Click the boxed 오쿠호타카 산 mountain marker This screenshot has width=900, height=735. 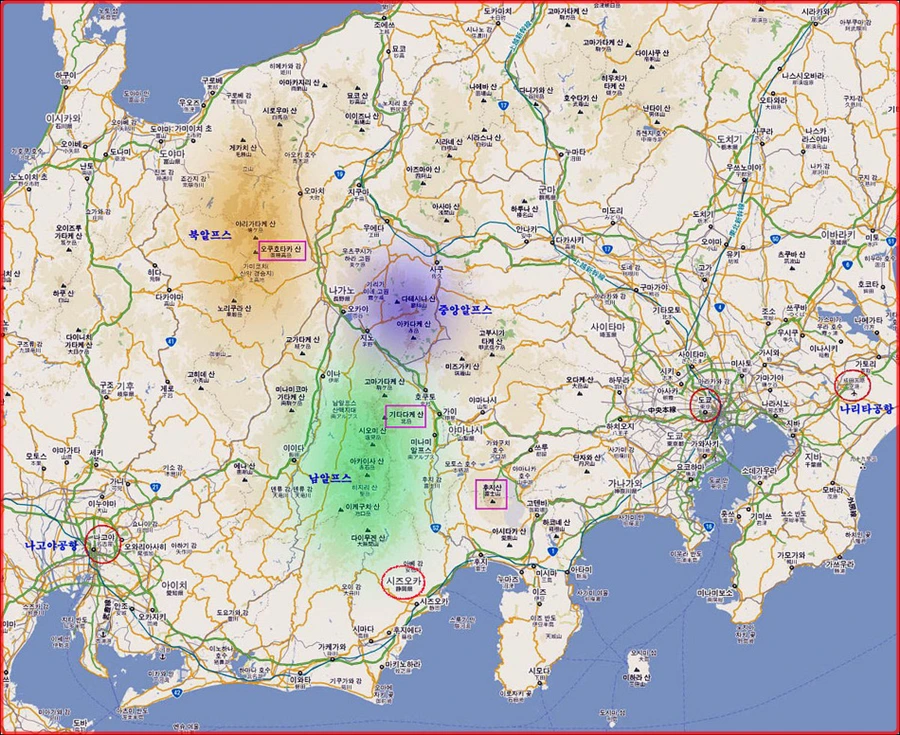coord(283,250)
